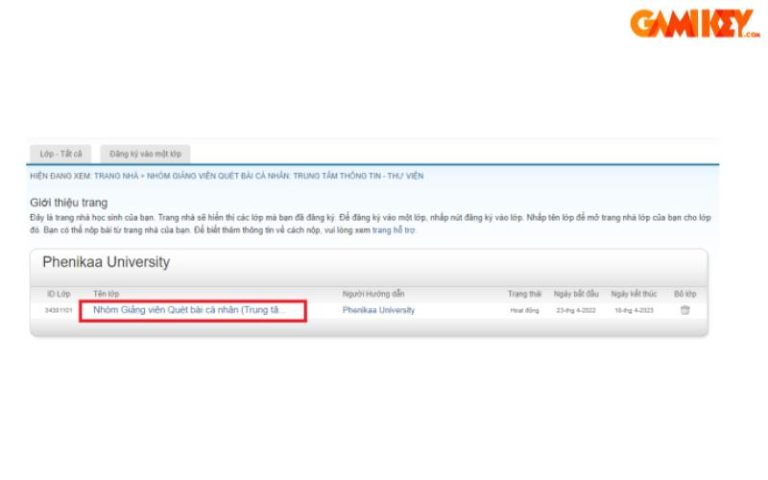Click the start date "23-thg 4-2022"
Image resolution: width=768 pixels, height=480 pixels.
tap(576, 311)
